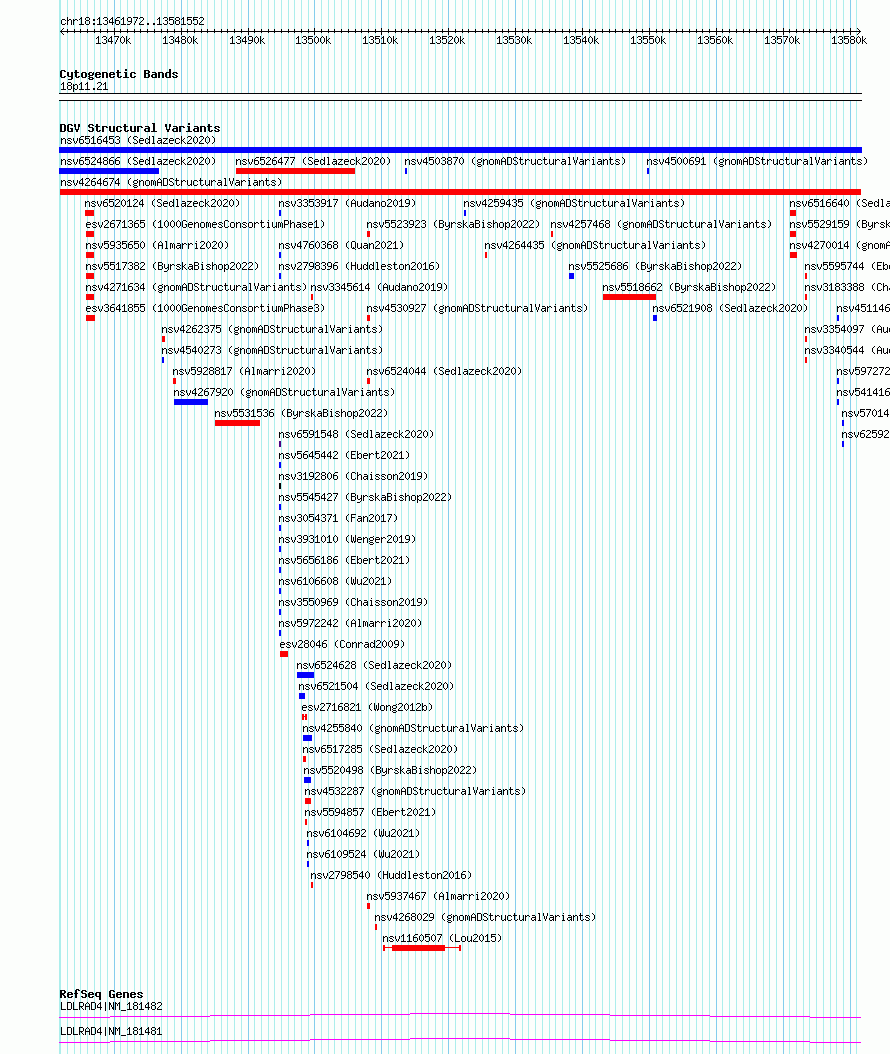Select esv3641855 (1000GenomesConsortiumPhase3) variant
890x1054 pixels.
coord(205,308)
